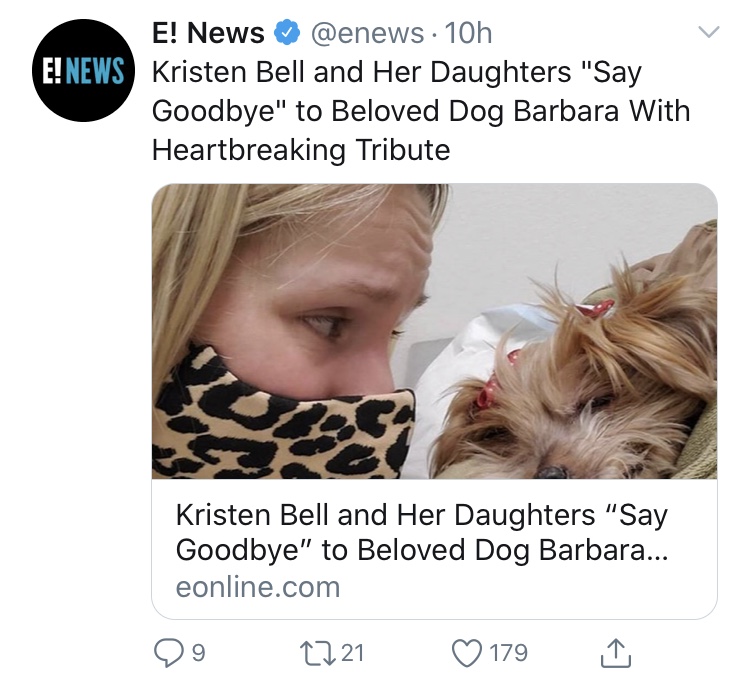Click the leopard print mask in photo
750x682 pixels.
coord(283,418)
